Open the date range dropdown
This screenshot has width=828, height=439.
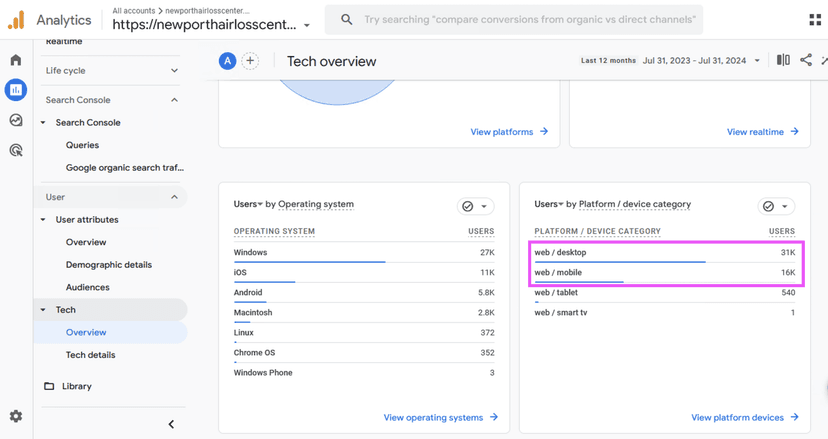coord(701,61)
